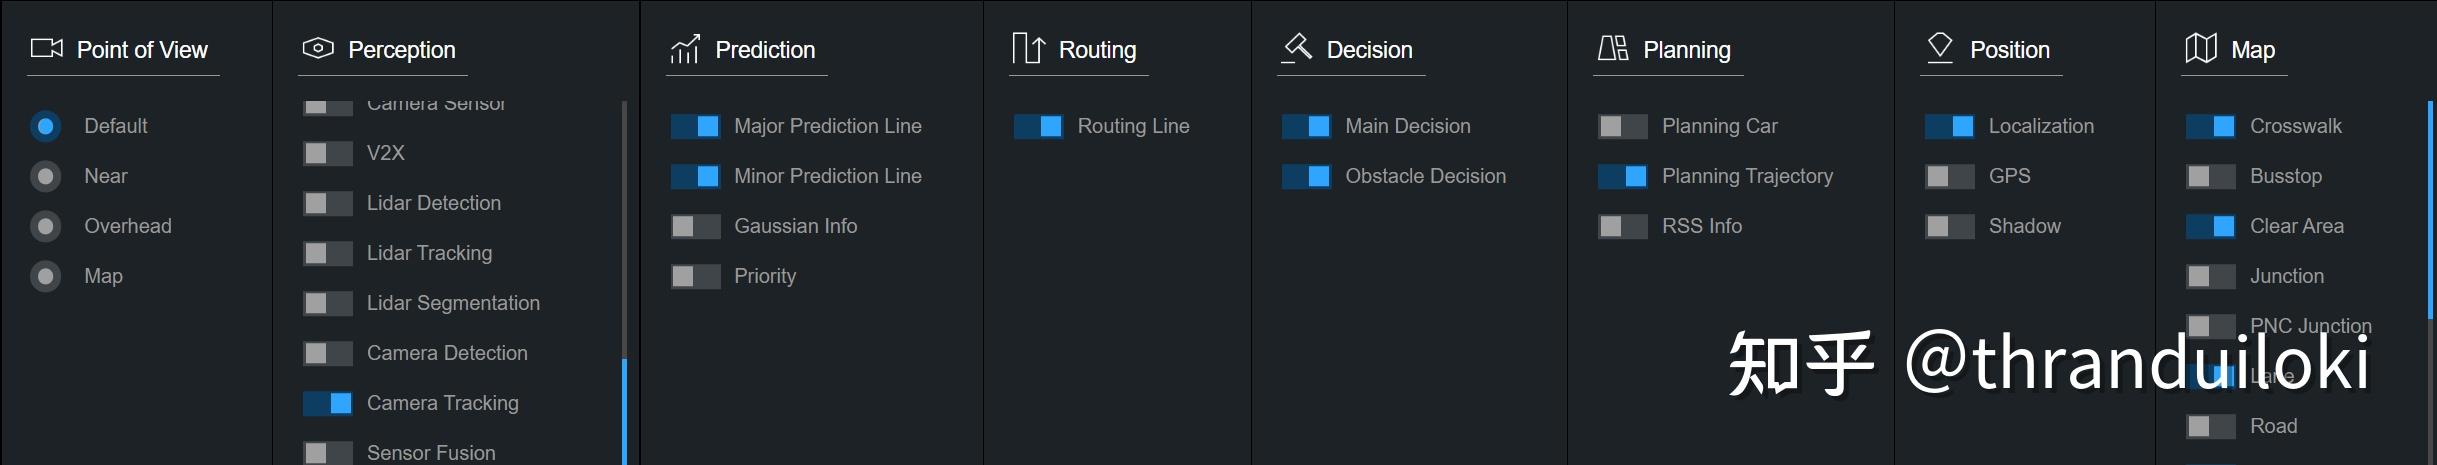Click the Map section icon
Image resolution: width=2437 pixels, height=465 pixels.
[x=2201, y=49]
